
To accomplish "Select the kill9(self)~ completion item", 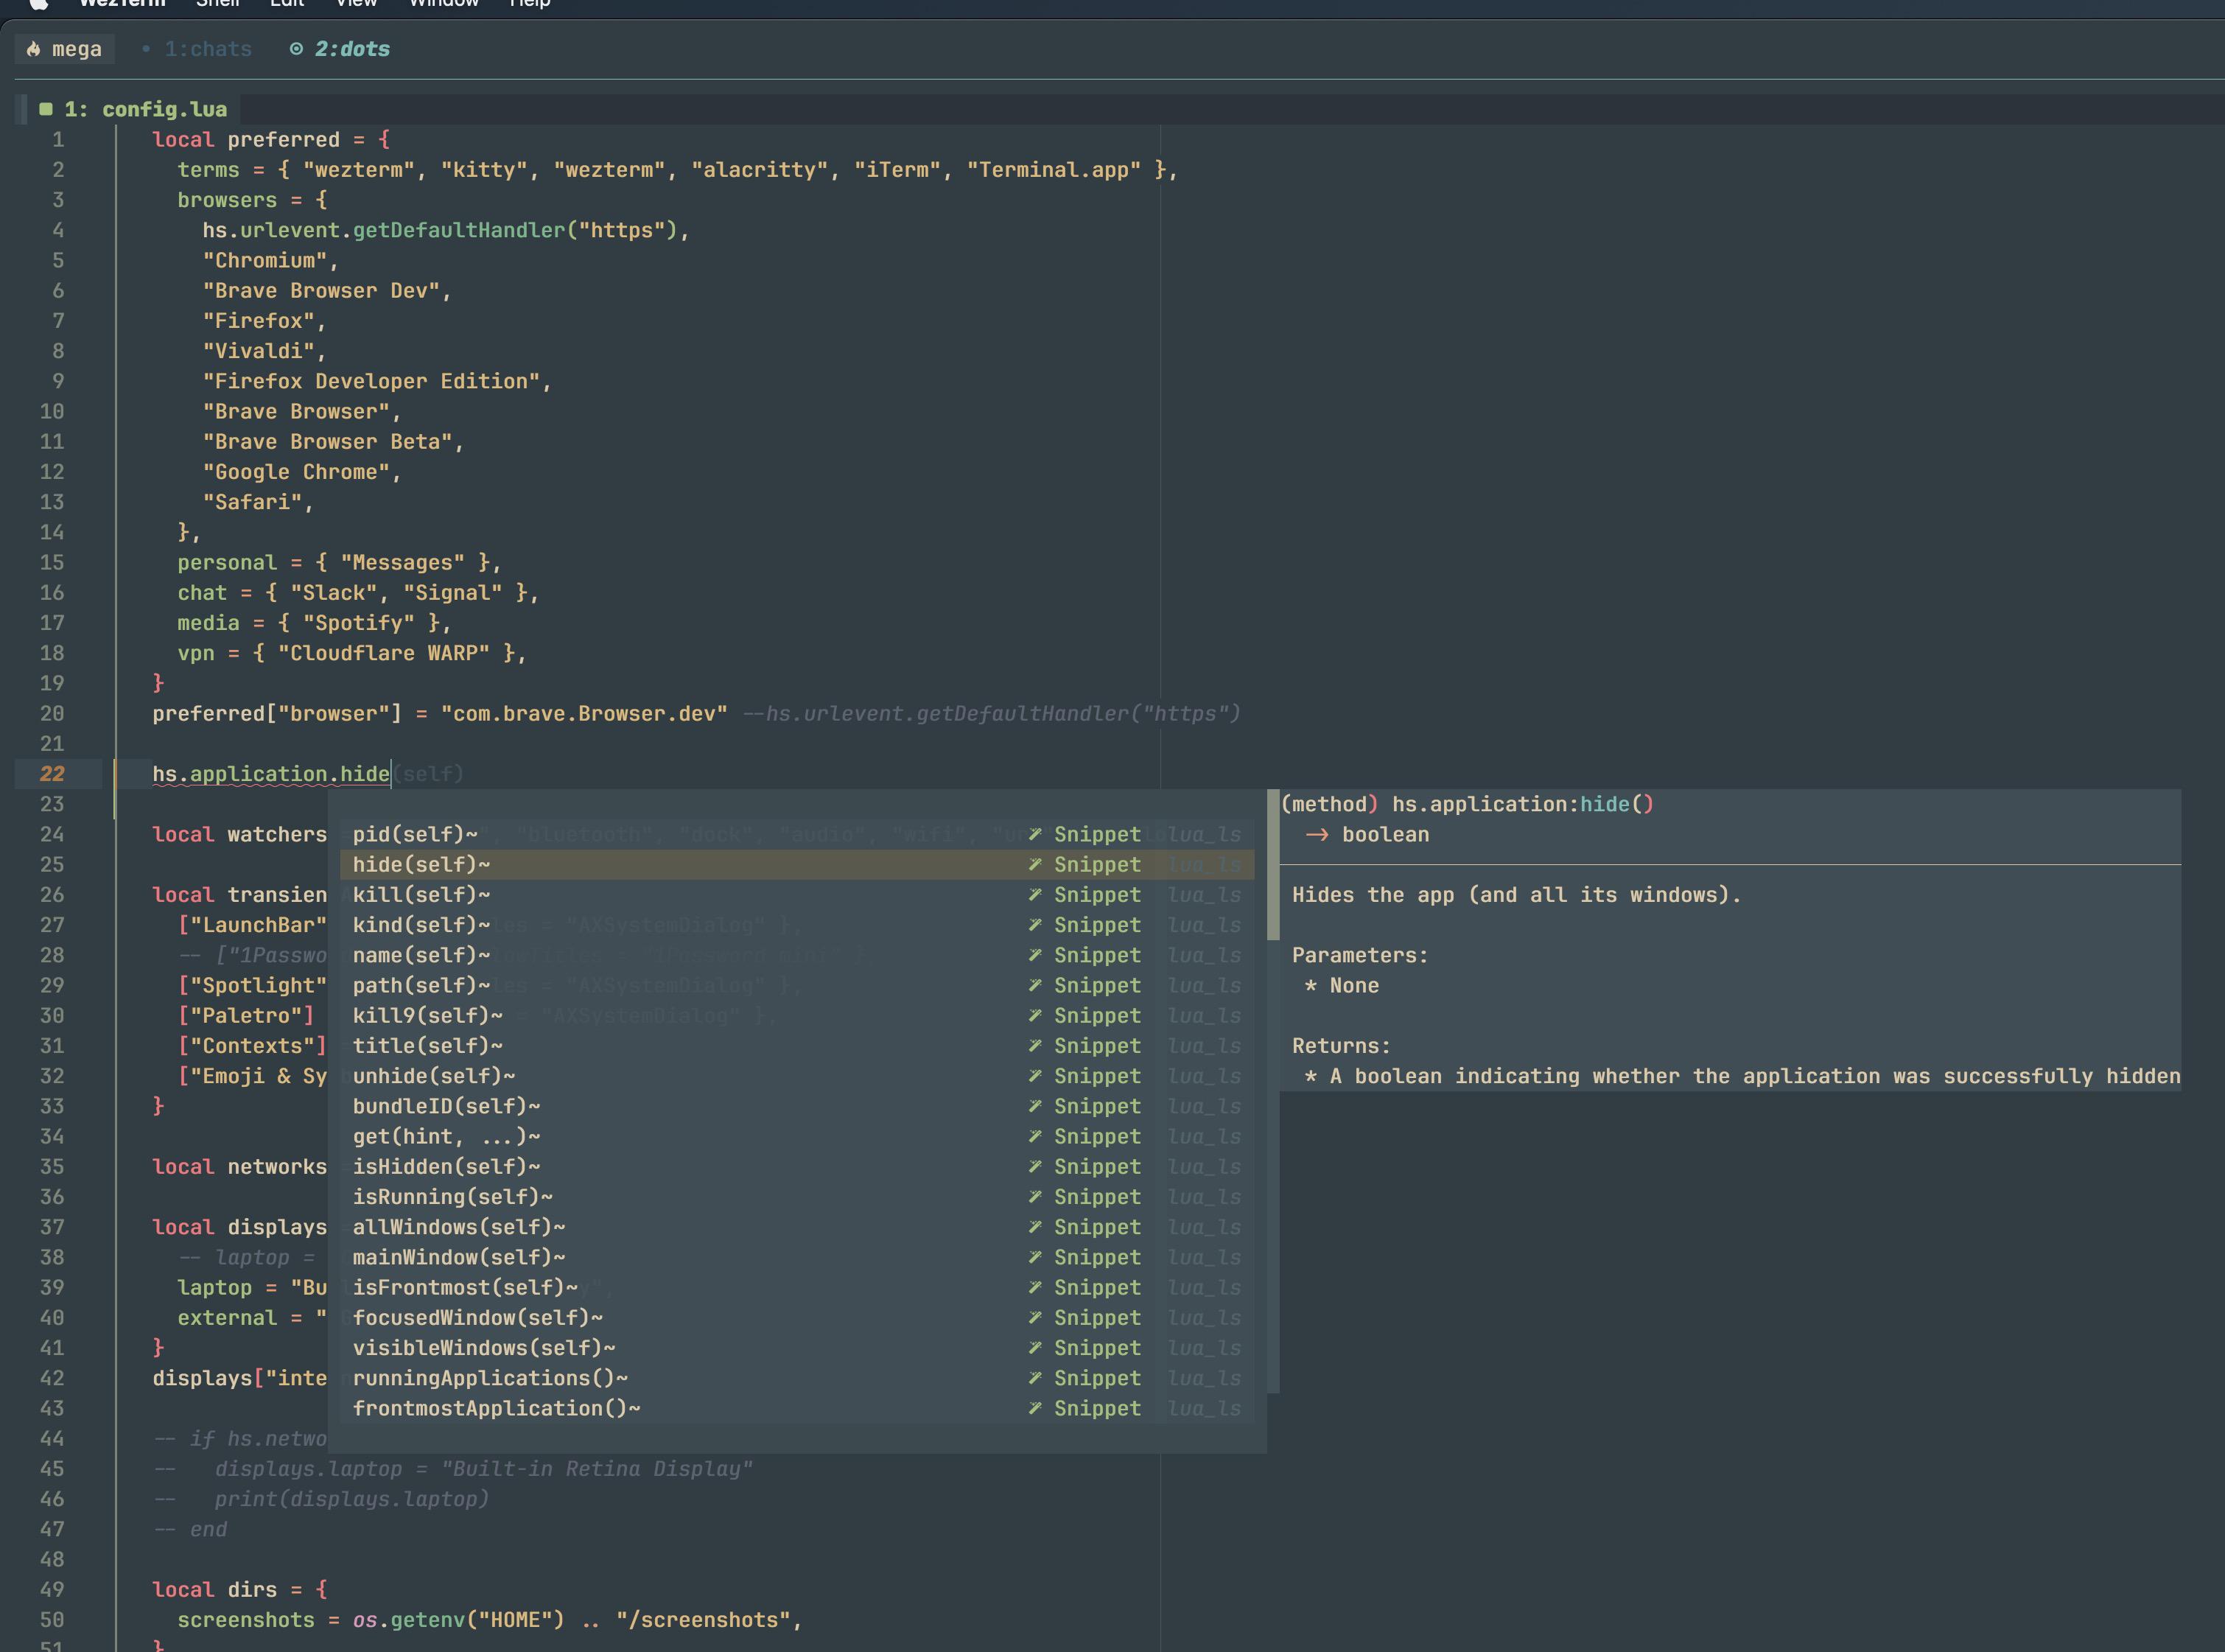I will pos(797,1015).
